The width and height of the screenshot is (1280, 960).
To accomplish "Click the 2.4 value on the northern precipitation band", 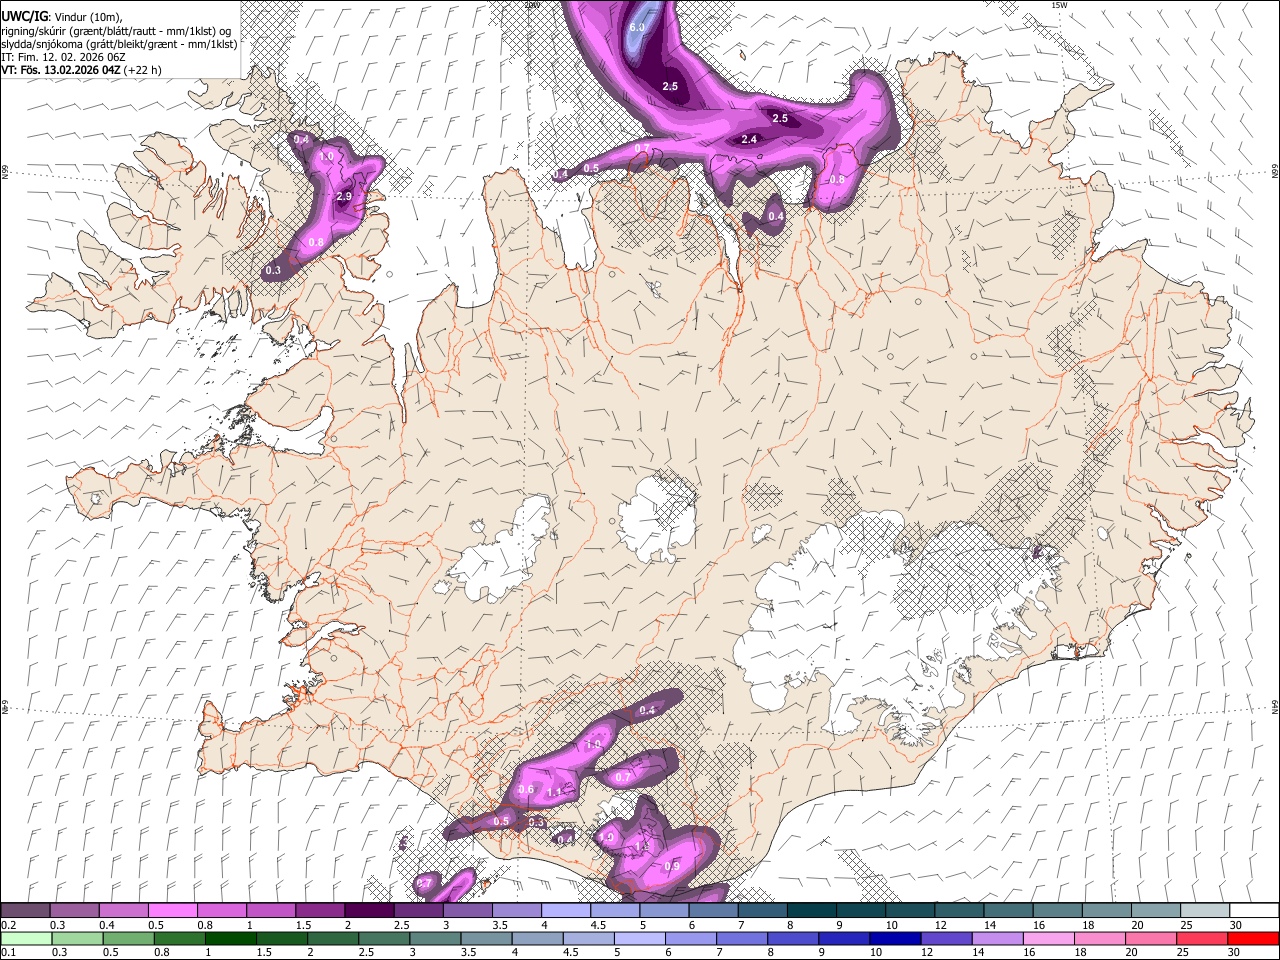I will coord(749,139).
